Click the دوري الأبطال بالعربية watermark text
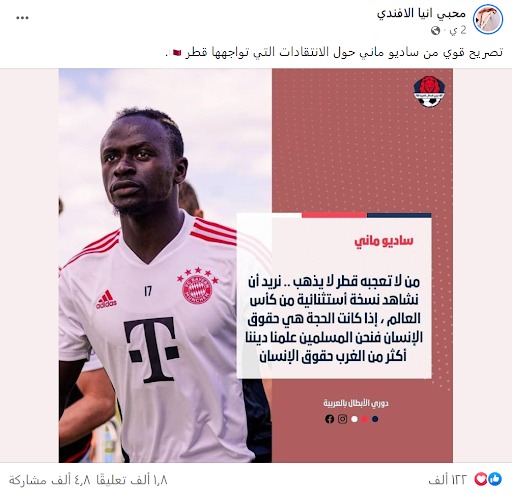This screenshot has height=494, width=512. pos(356,403)
